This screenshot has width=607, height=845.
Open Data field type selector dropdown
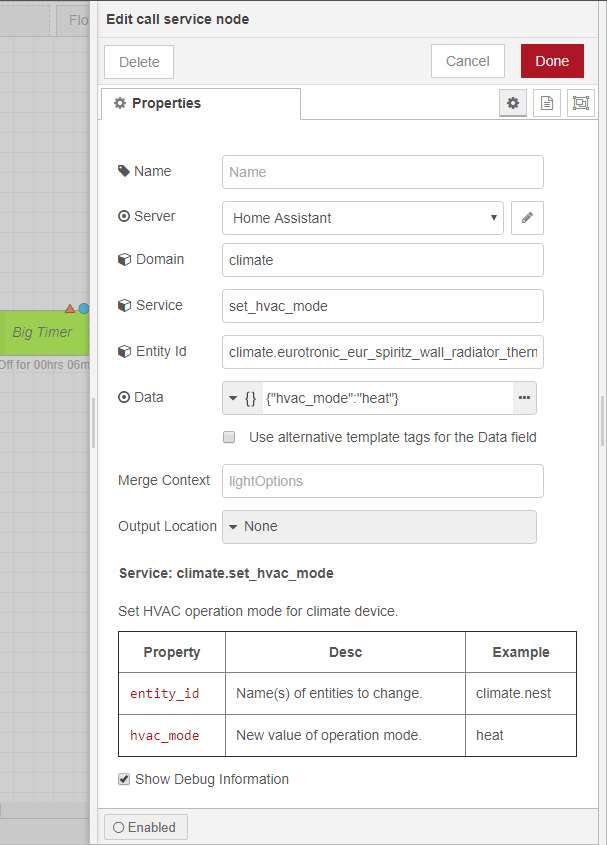(242, 398)
